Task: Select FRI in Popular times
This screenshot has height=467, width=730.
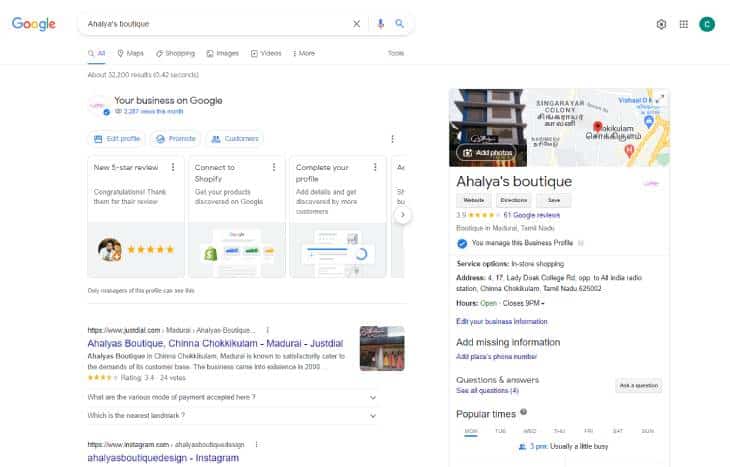Action: pyautogui.click(x=588, y=431)
